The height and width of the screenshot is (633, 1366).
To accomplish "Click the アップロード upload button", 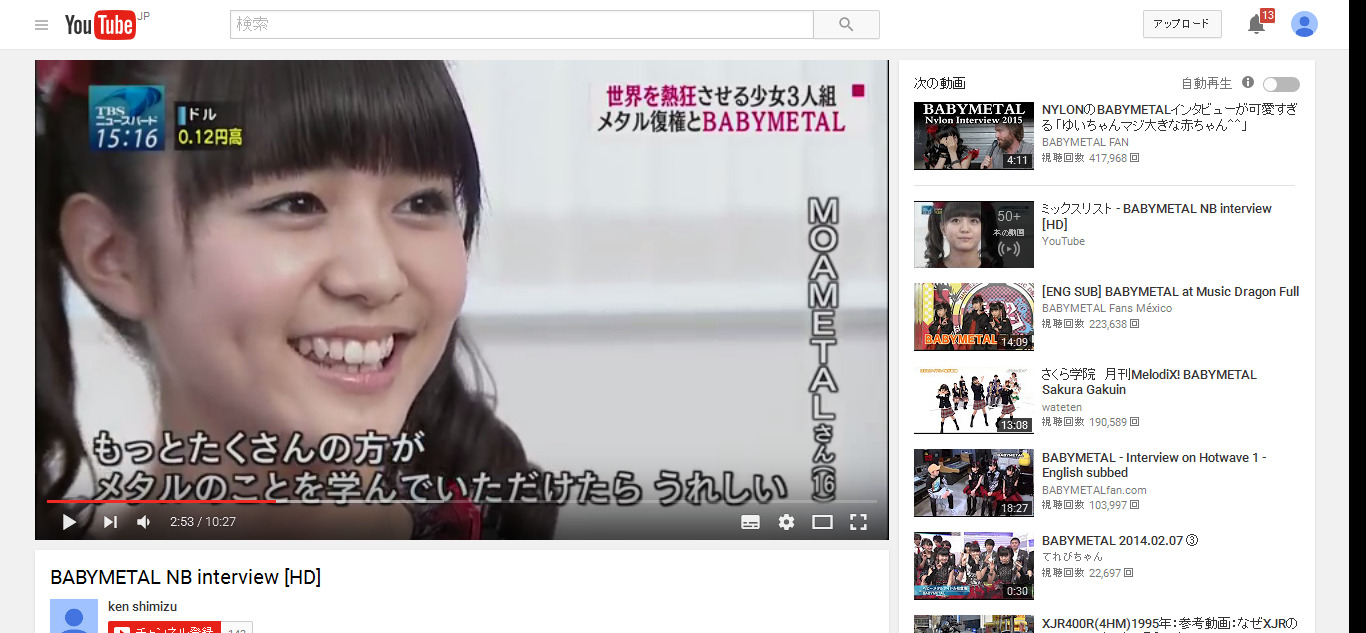I will (x=1182, y=24).
